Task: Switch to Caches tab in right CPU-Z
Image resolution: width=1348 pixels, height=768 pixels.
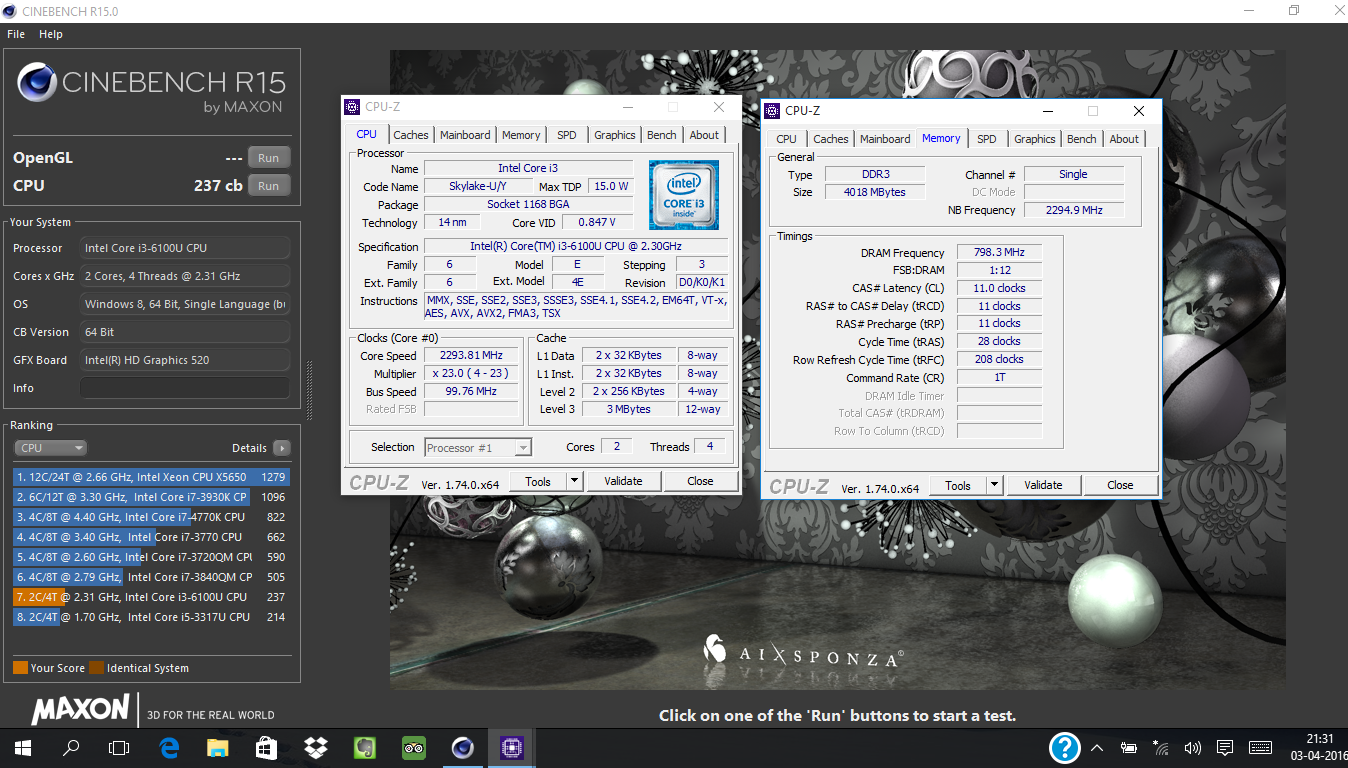Action: [x=831, y=139]
